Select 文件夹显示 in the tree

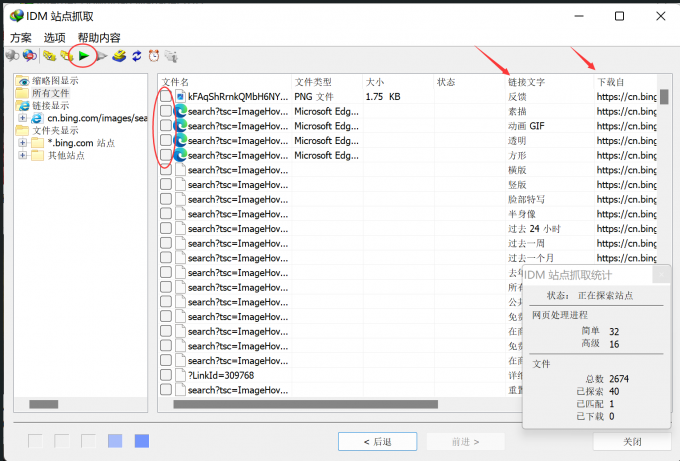point(55,131)
